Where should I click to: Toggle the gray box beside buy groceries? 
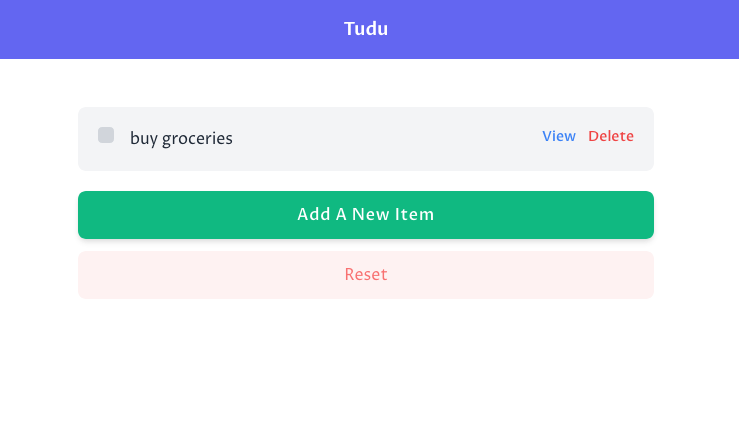pos(106,135)
